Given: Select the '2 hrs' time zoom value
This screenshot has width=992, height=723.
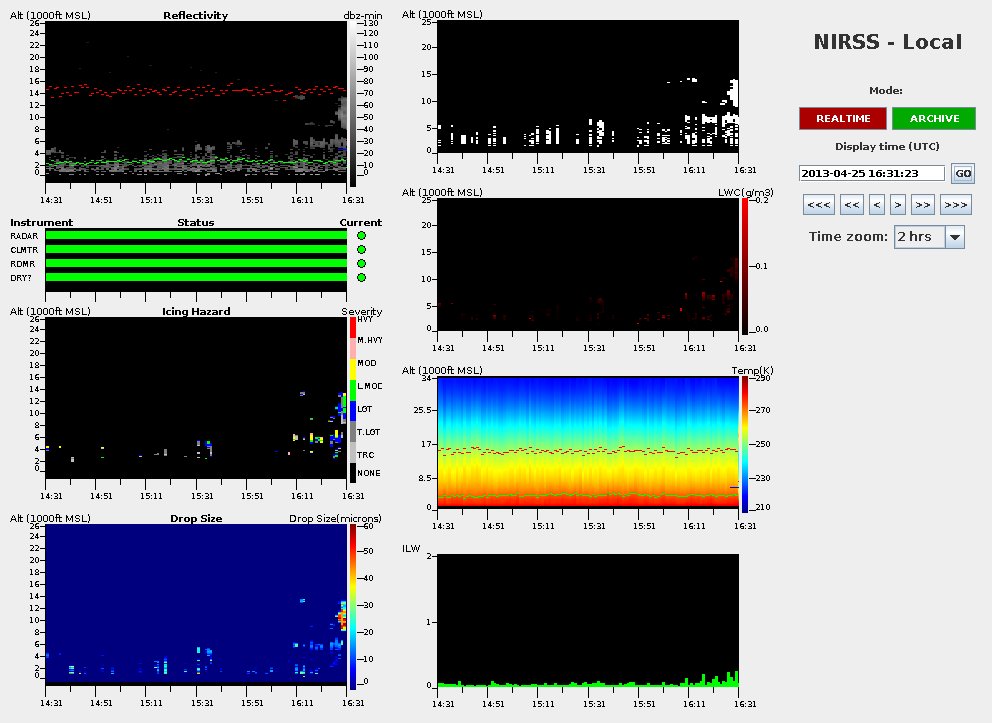Looking at the screenshot, I should pyautogui.click(x=918, y=237).
